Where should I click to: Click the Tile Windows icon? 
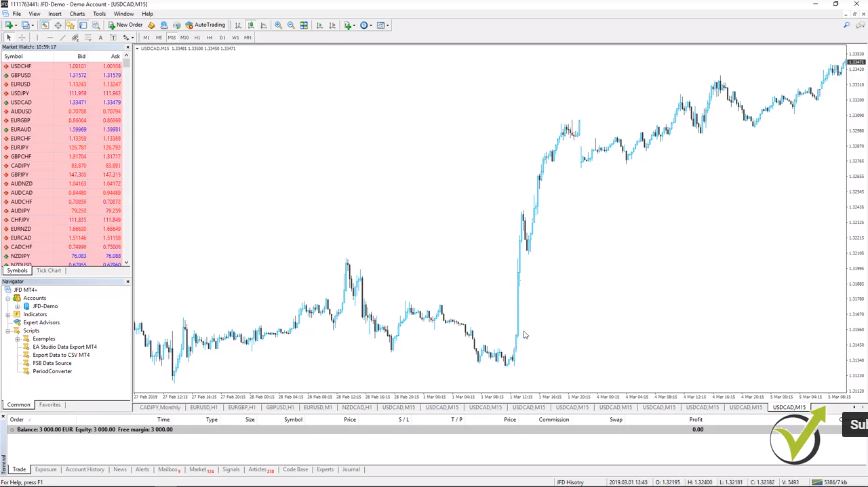click(x=304, y=25)
